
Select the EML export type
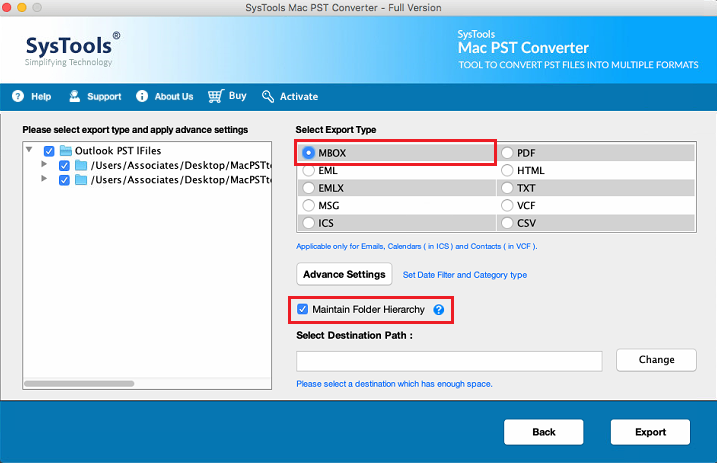click(x=309, y=170)
